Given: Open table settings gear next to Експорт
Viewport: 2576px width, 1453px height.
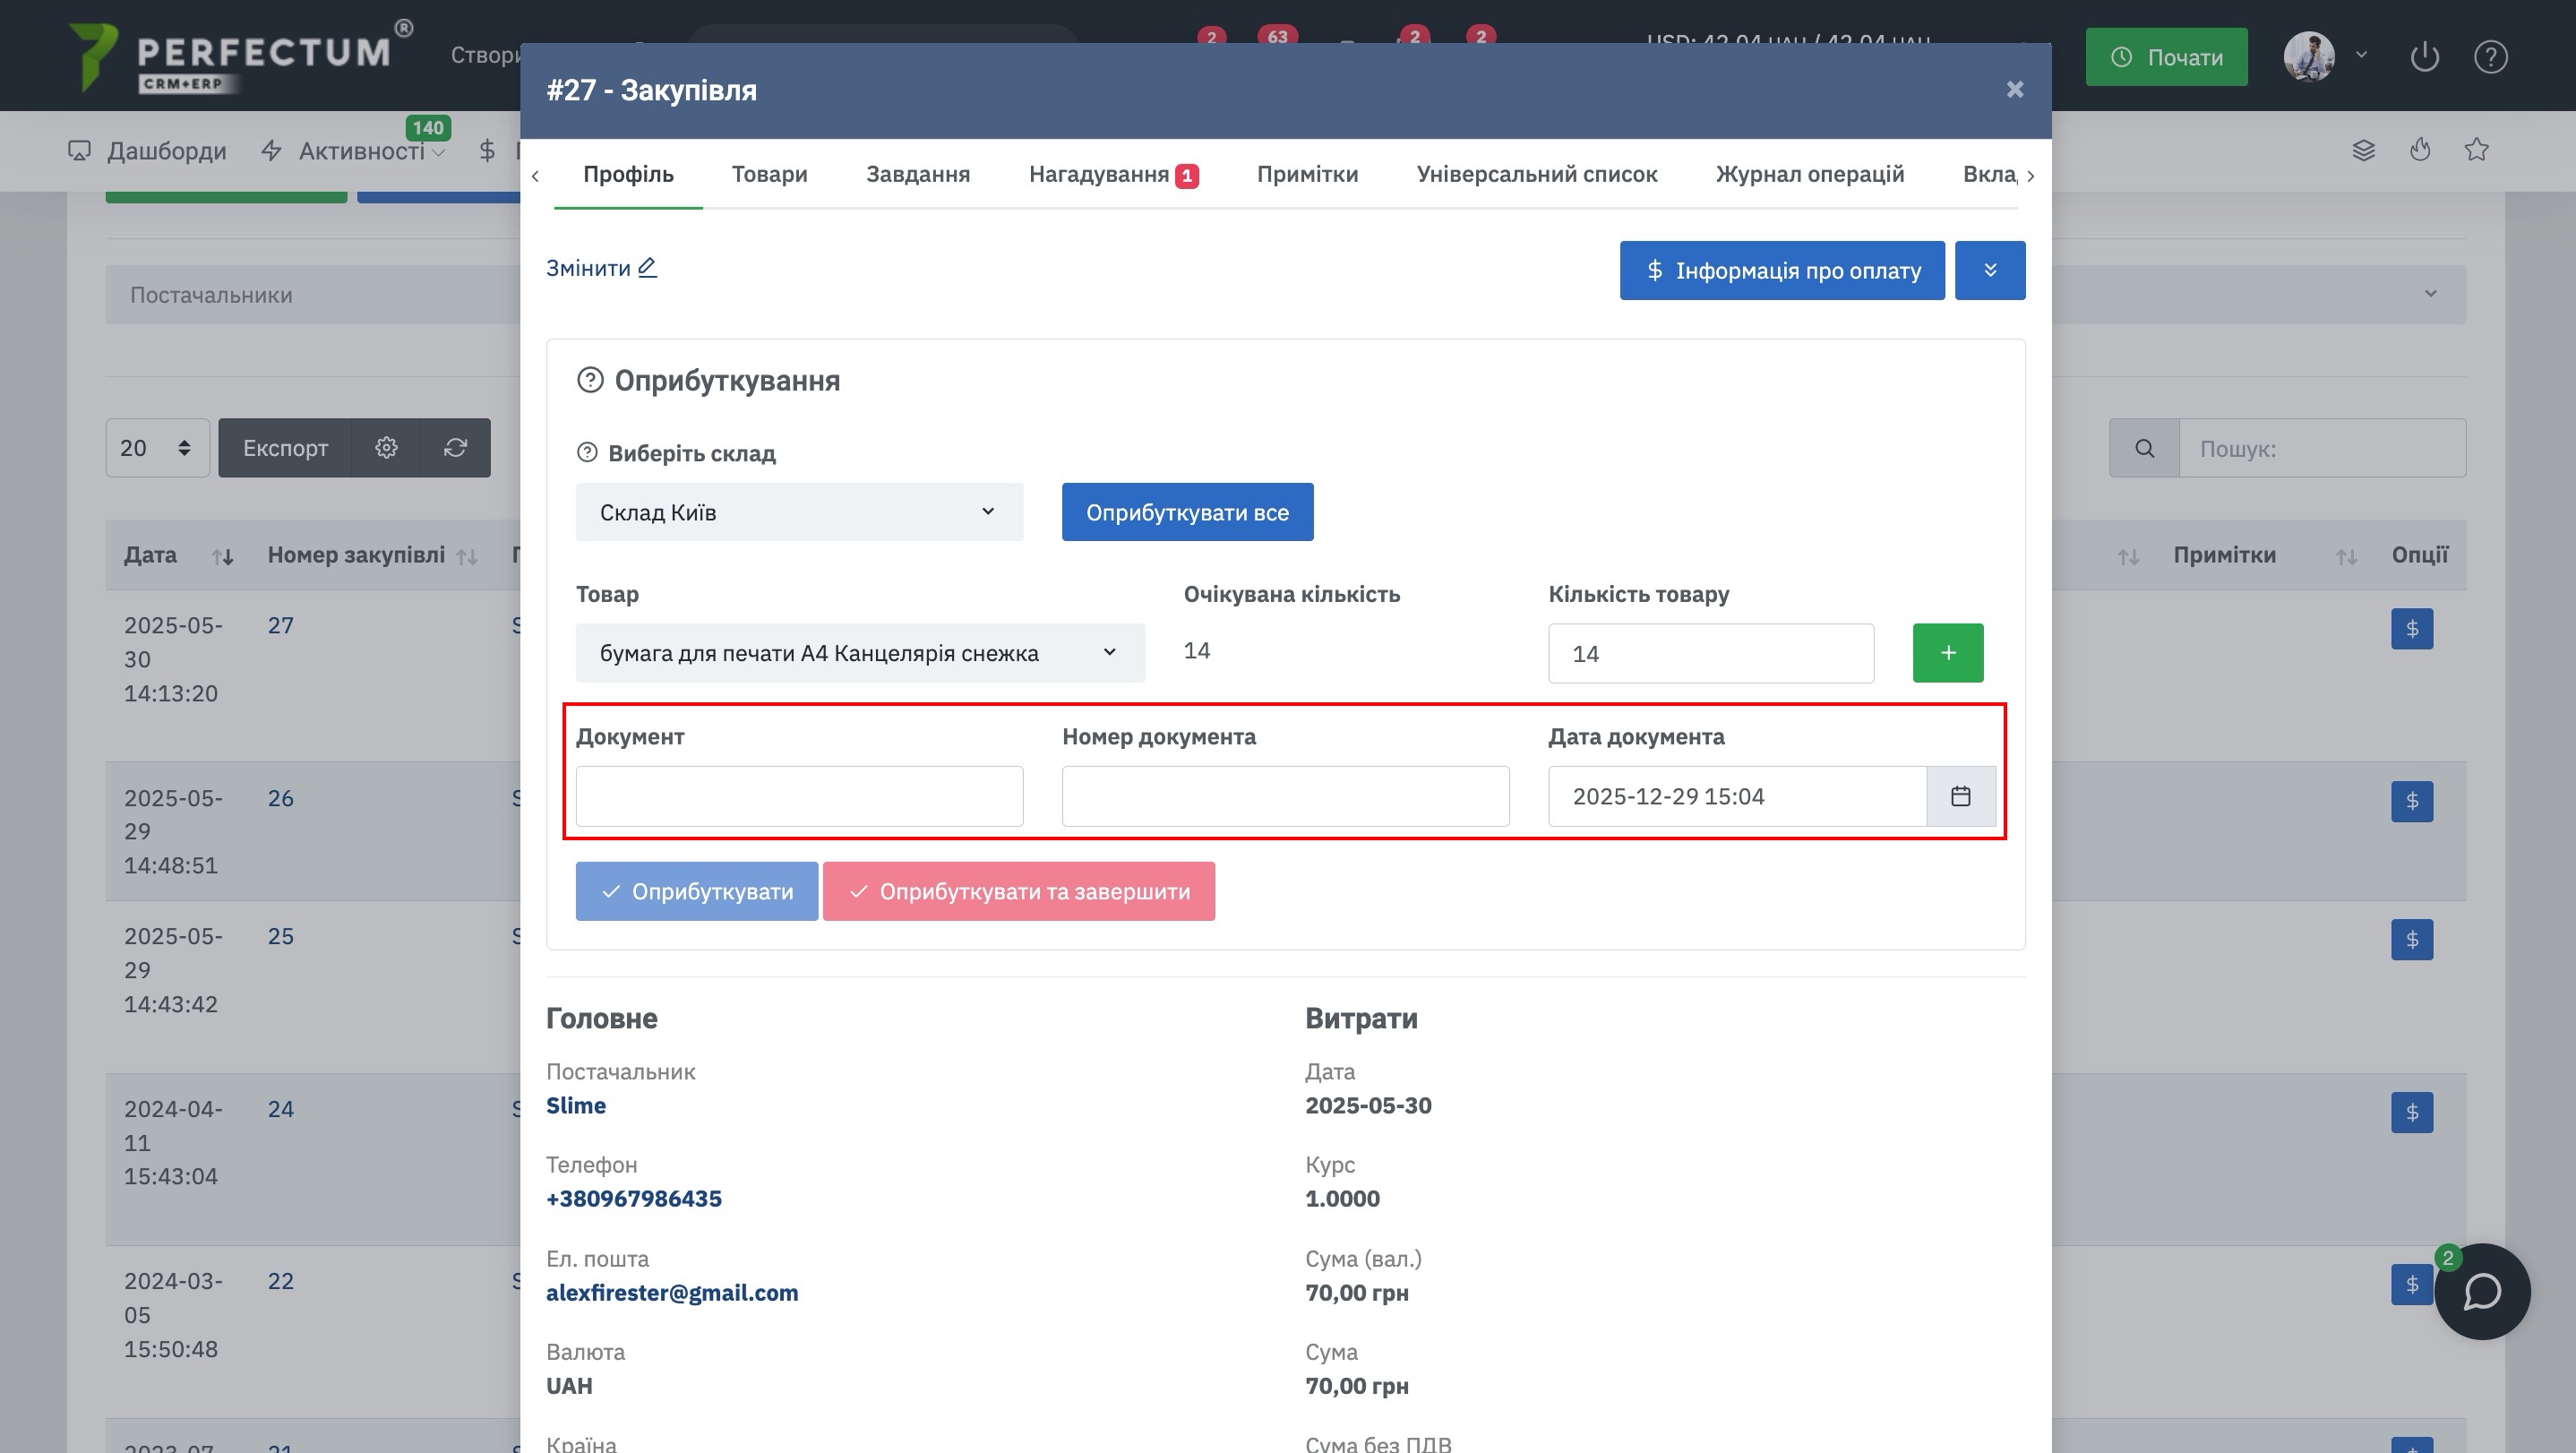Looking at the screenshot, I should point(386,448).
